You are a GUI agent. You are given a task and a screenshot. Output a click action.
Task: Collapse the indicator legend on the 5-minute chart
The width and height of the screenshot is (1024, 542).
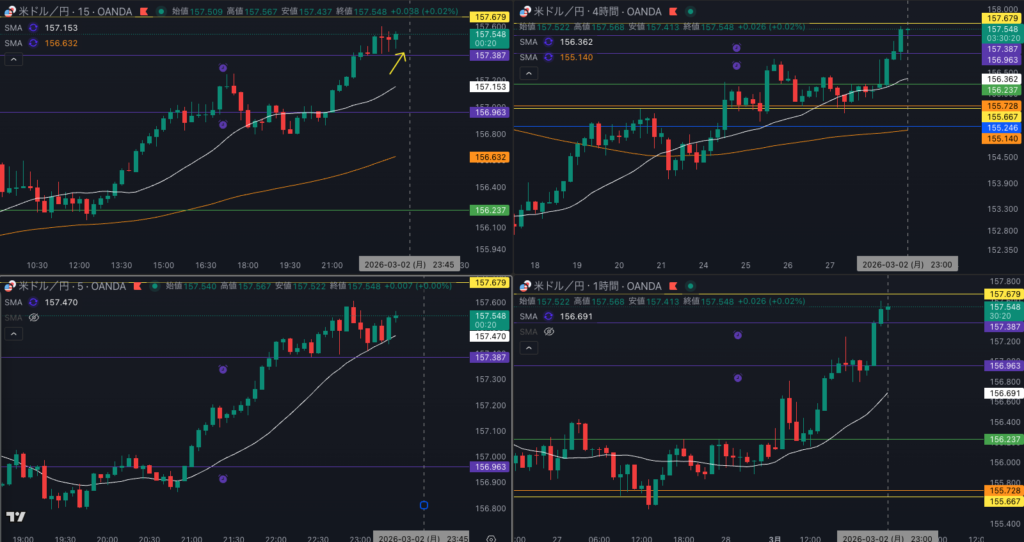[x=13, y=334]
